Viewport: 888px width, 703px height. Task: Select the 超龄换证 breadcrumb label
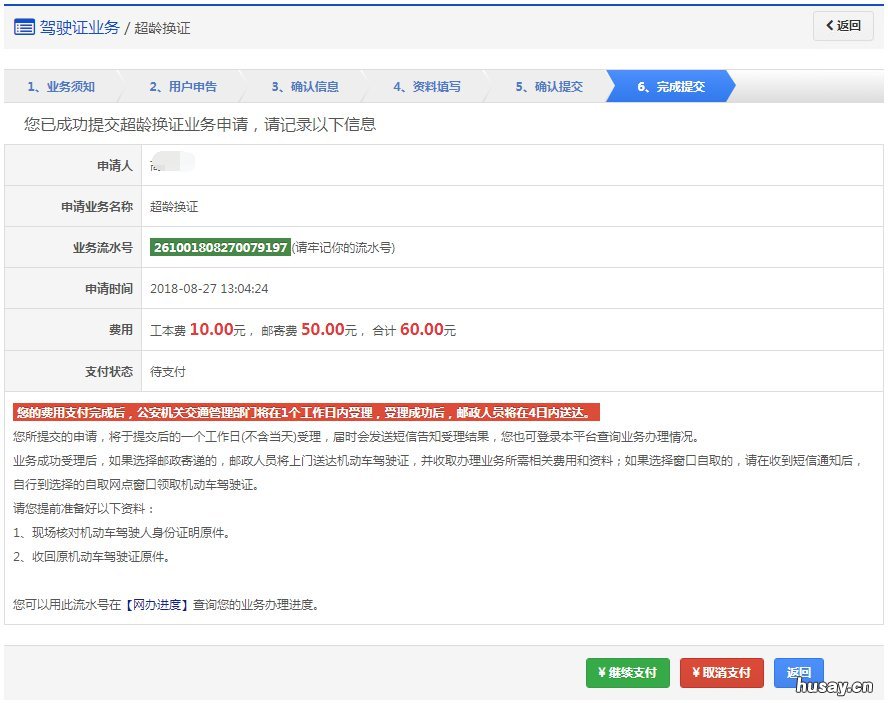pos(162,27)
